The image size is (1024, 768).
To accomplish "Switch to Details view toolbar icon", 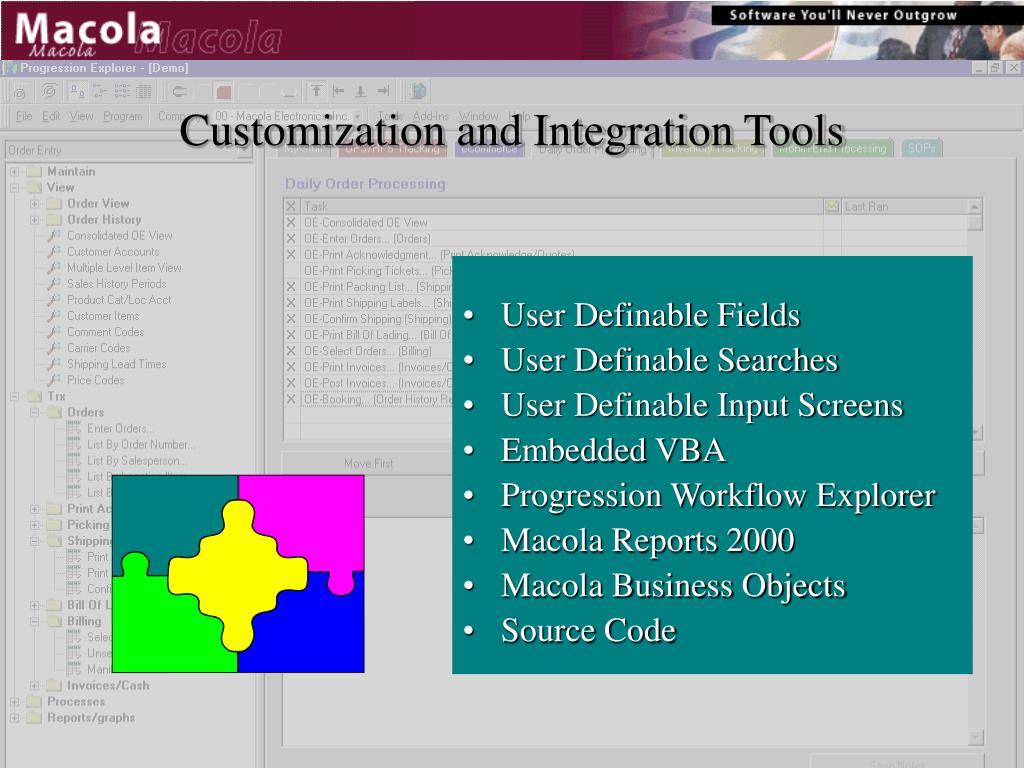I will click(x=144, y=91).
